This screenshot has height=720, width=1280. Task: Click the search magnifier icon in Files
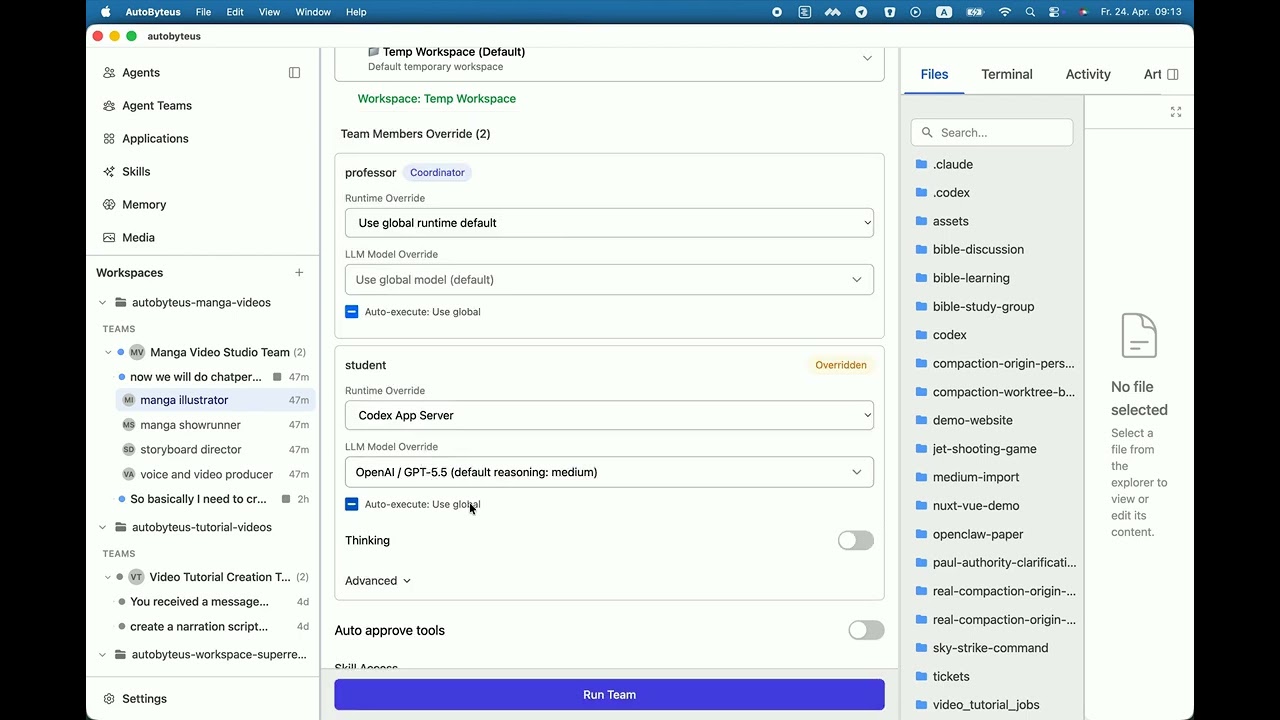[x=927, y=132]
